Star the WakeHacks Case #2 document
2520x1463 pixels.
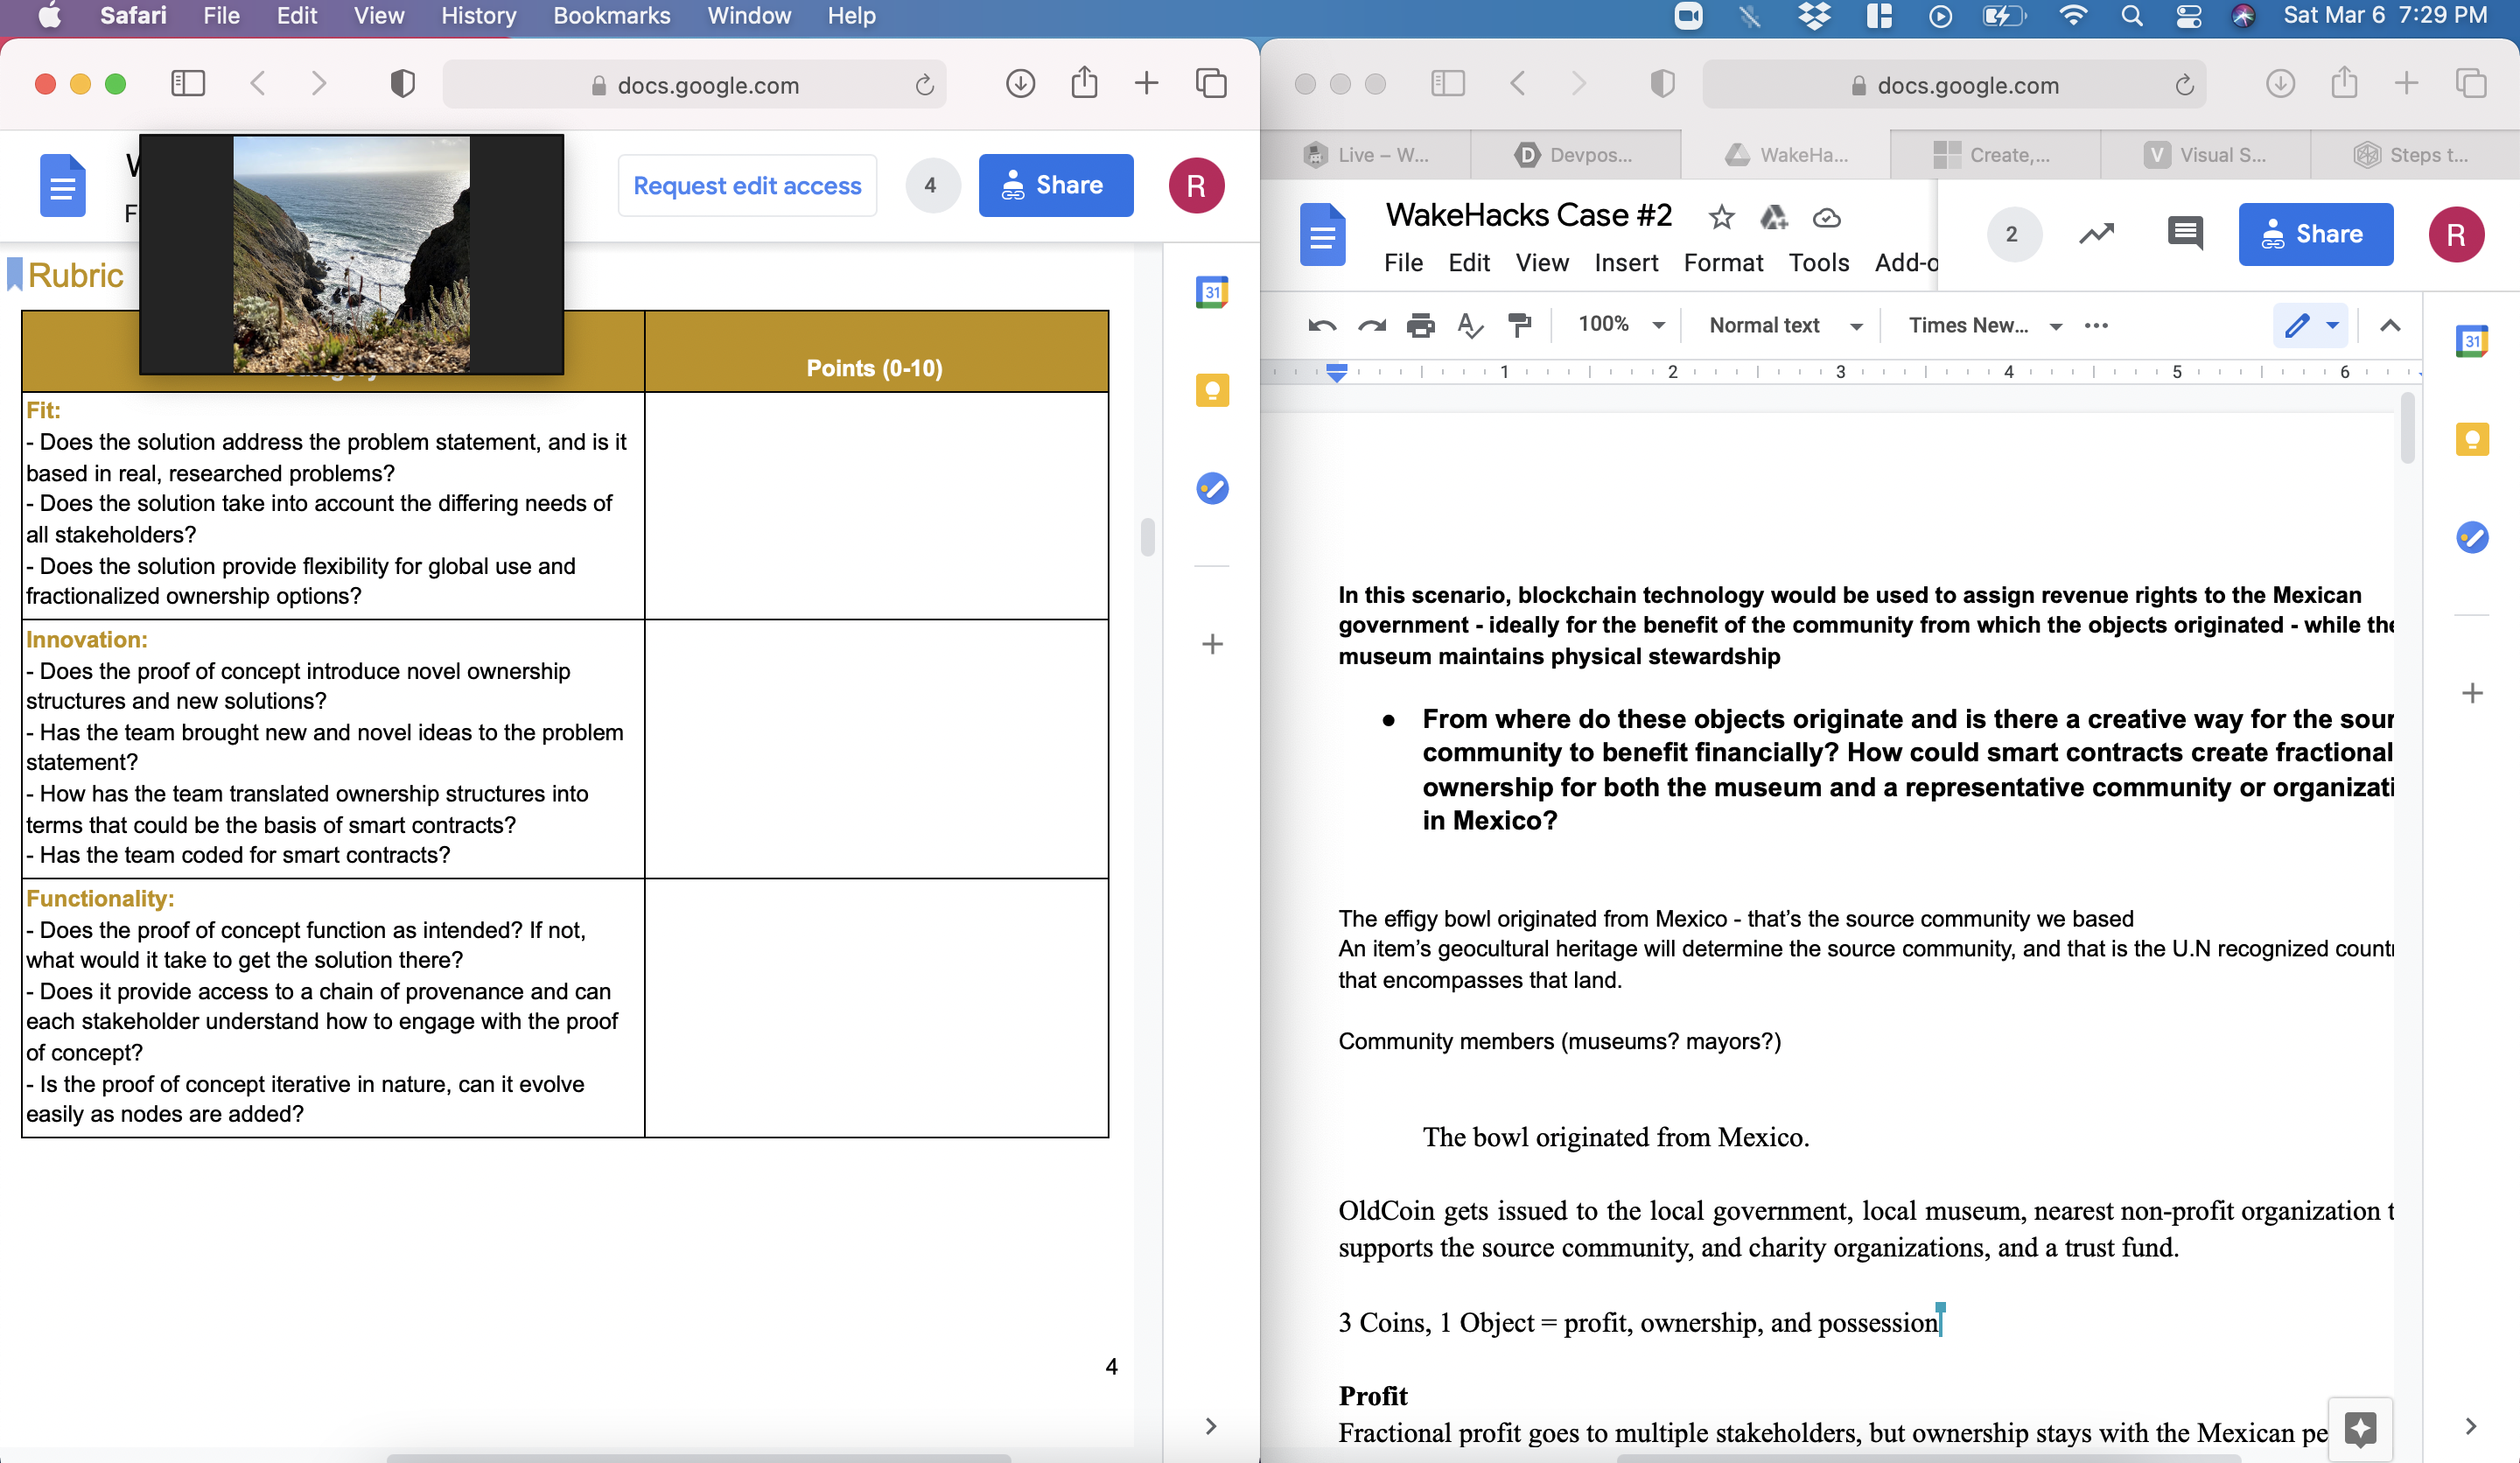(x=1721, y=217)
